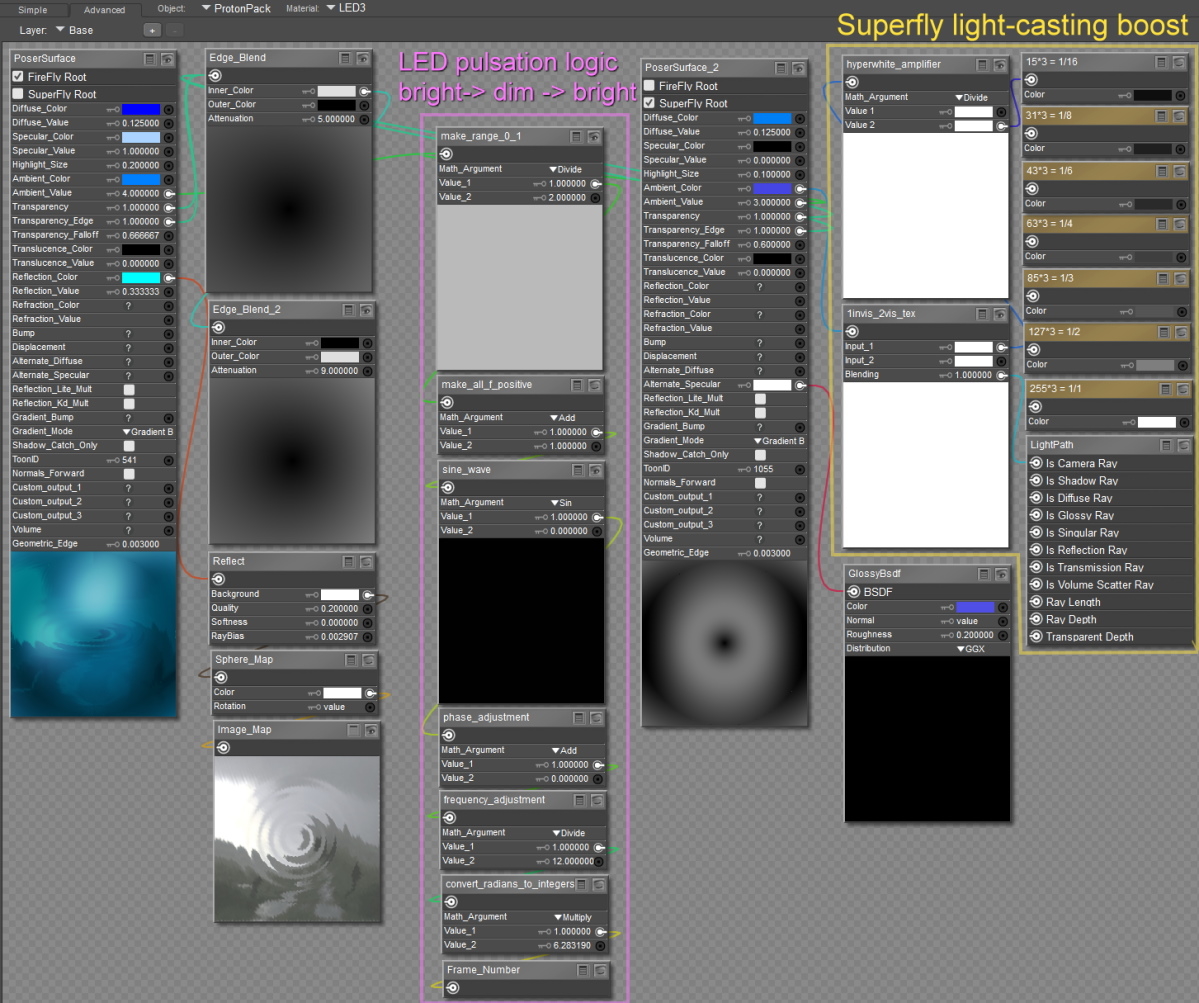The height and width of the screenshot is (1003, 1199).
Task: Toggle Normals_Forward on PoserSurface_2
Action: coord(760,483)
